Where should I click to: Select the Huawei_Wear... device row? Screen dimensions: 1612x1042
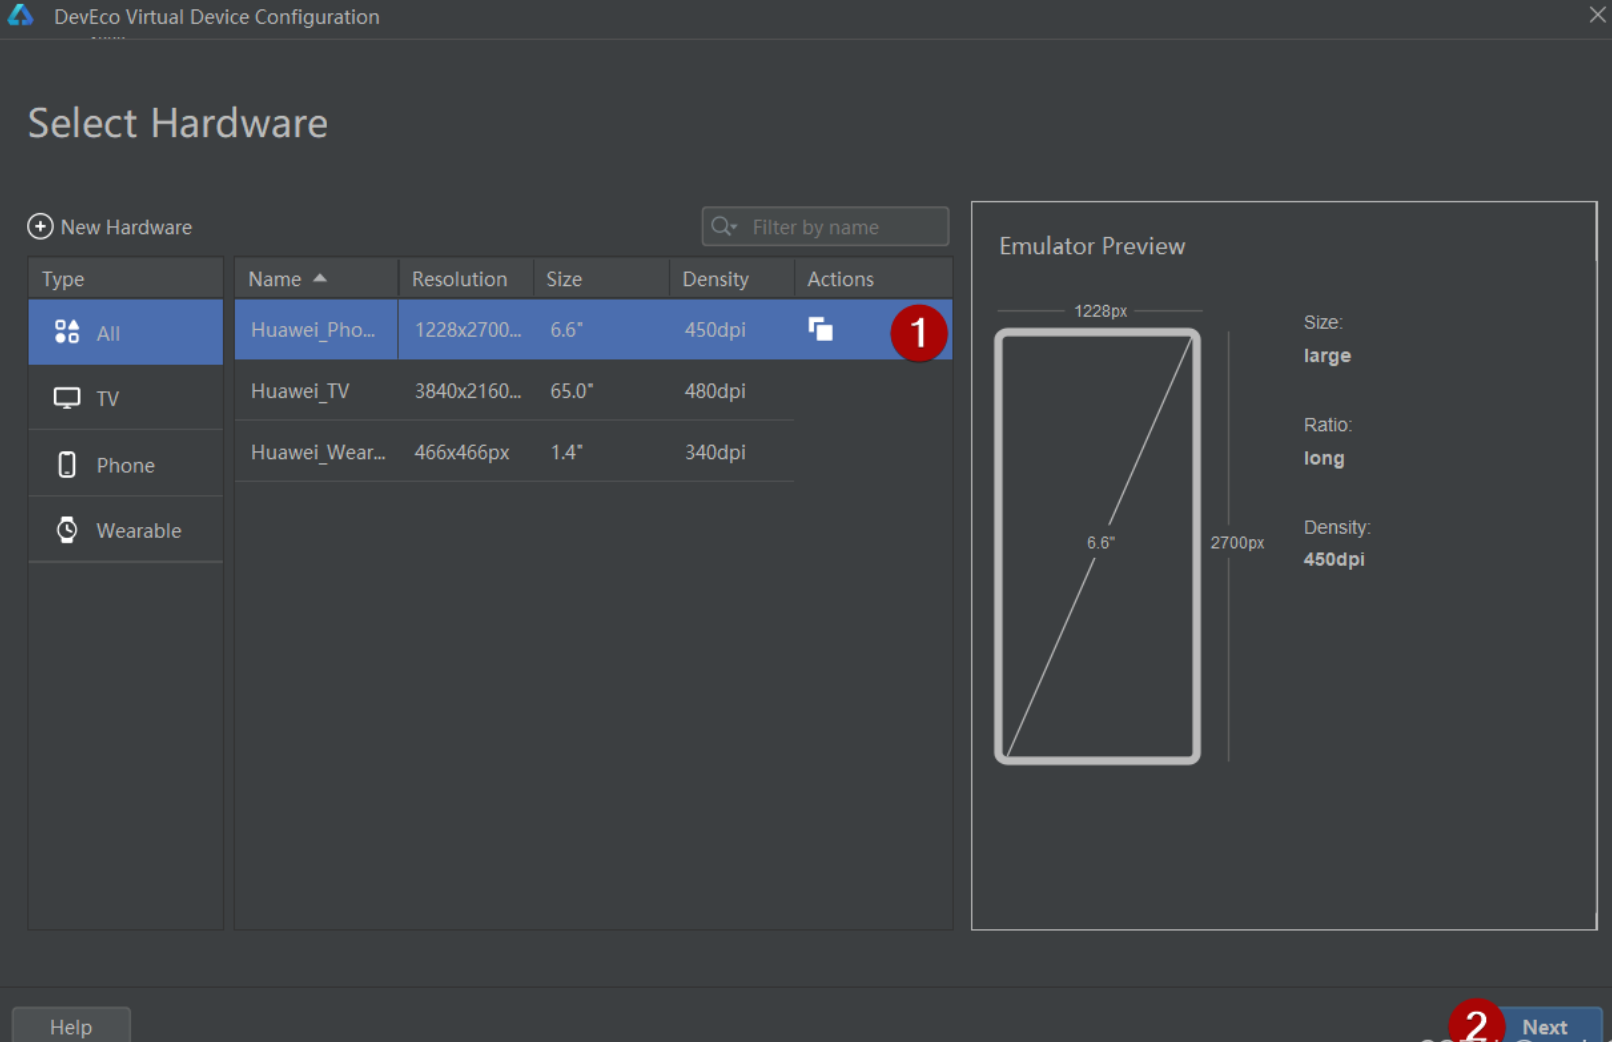coord(514,452)
